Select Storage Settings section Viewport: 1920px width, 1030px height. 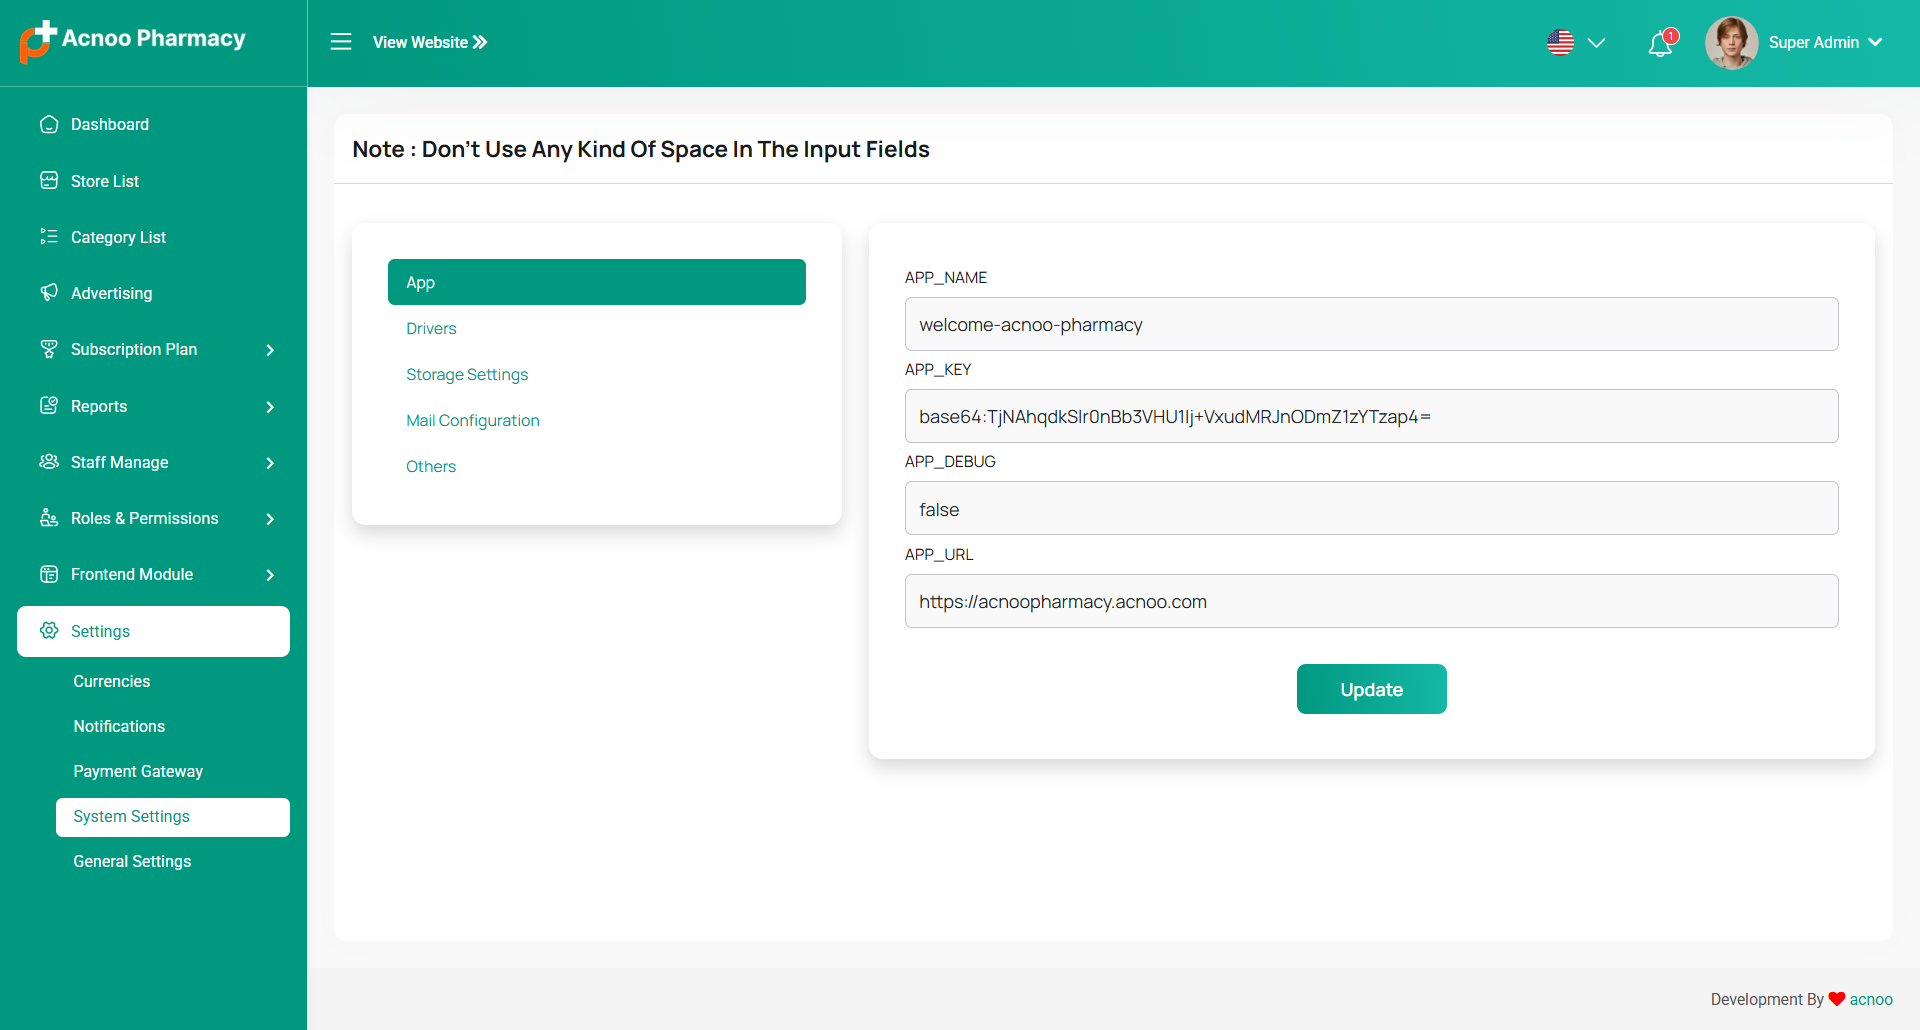[466, 375]
